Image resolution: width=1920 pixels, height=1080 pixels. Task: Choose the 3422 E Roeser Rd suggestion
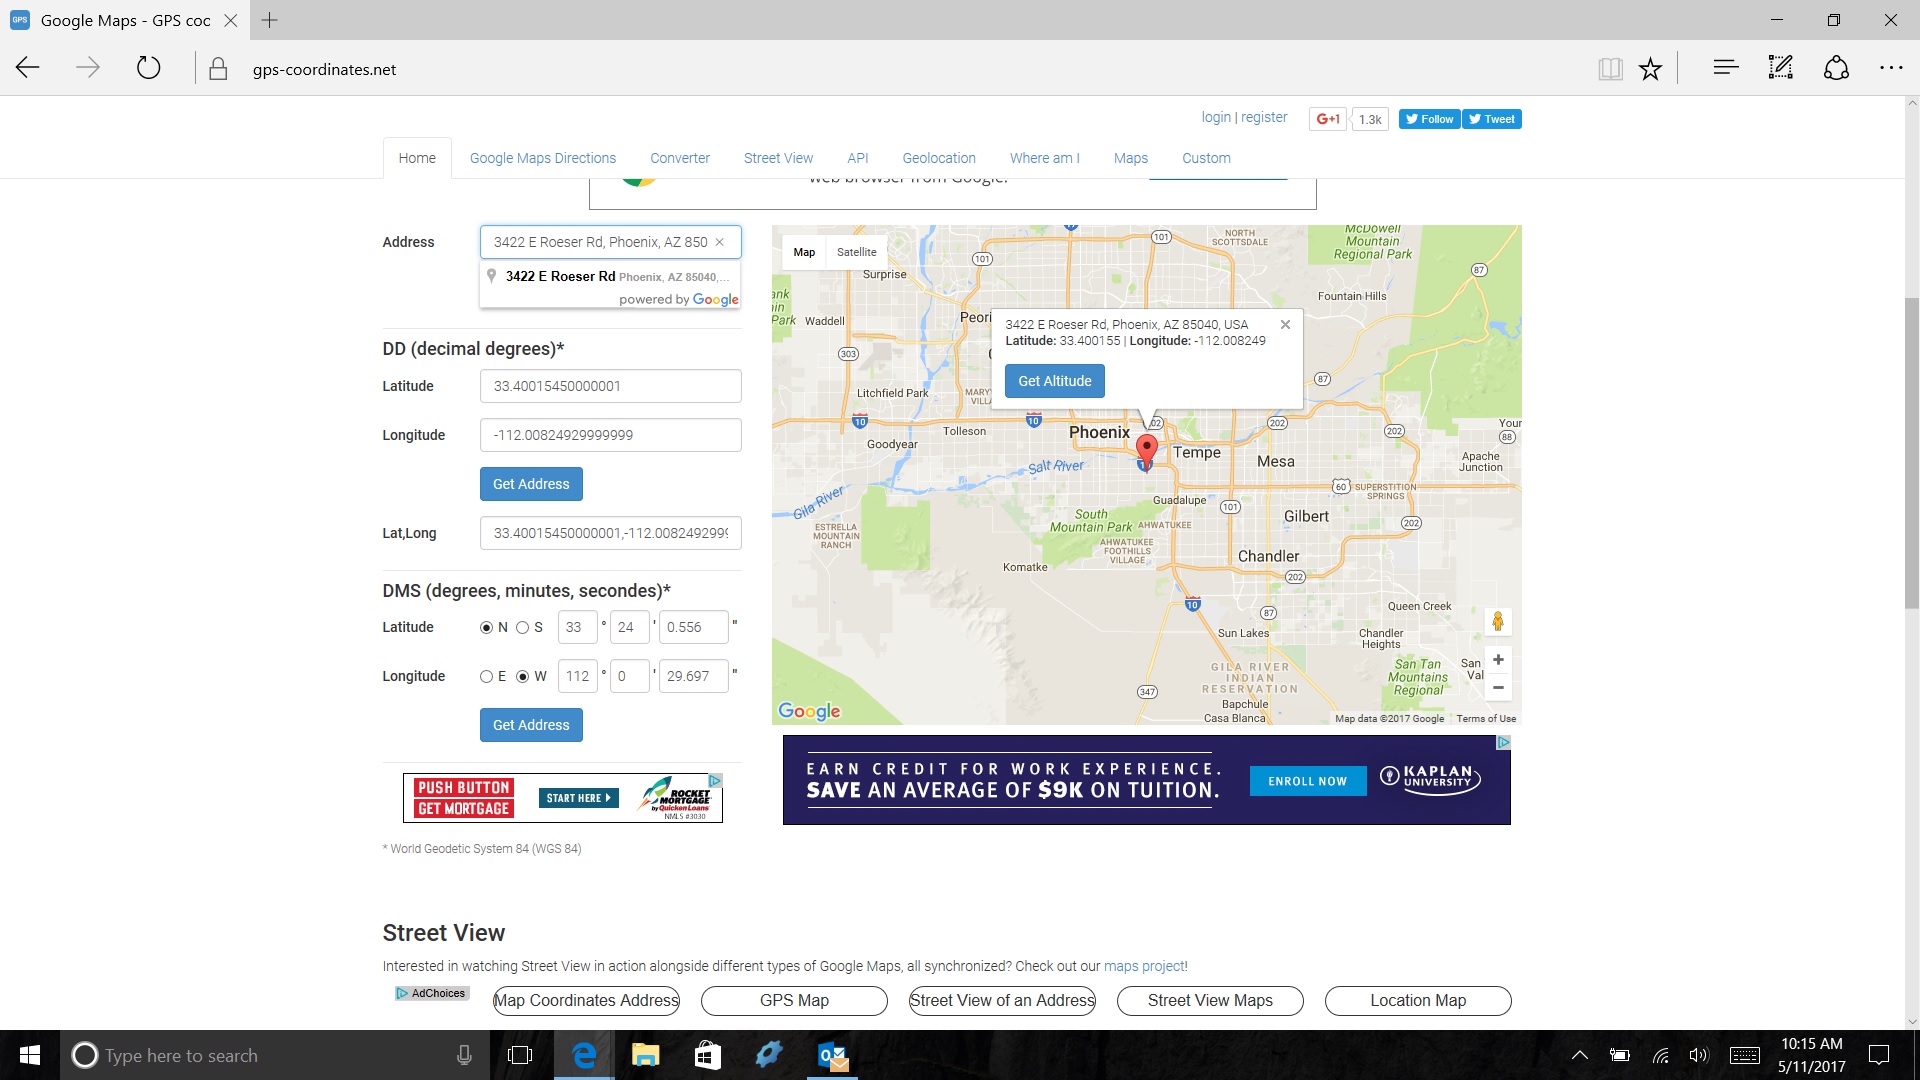coord(611,276)
